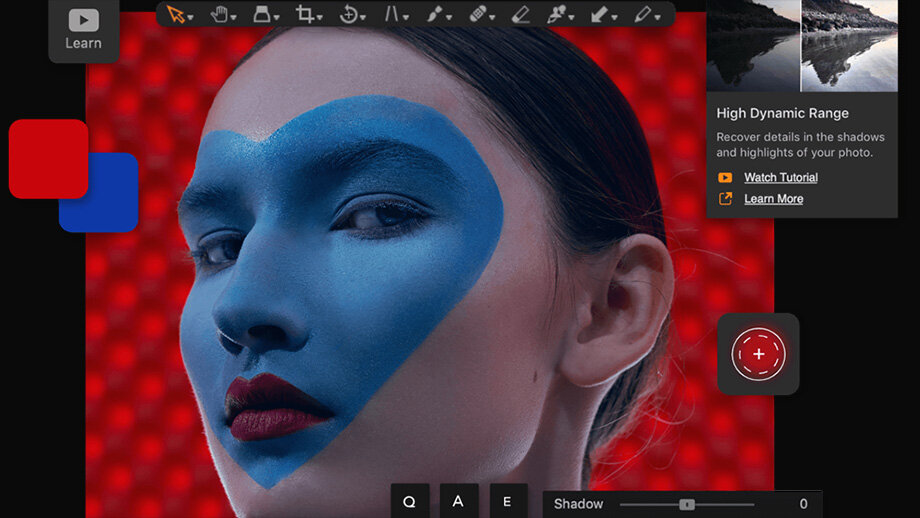
Task: Open dropdown arrow next to Move tool
Action: (190, 18)
